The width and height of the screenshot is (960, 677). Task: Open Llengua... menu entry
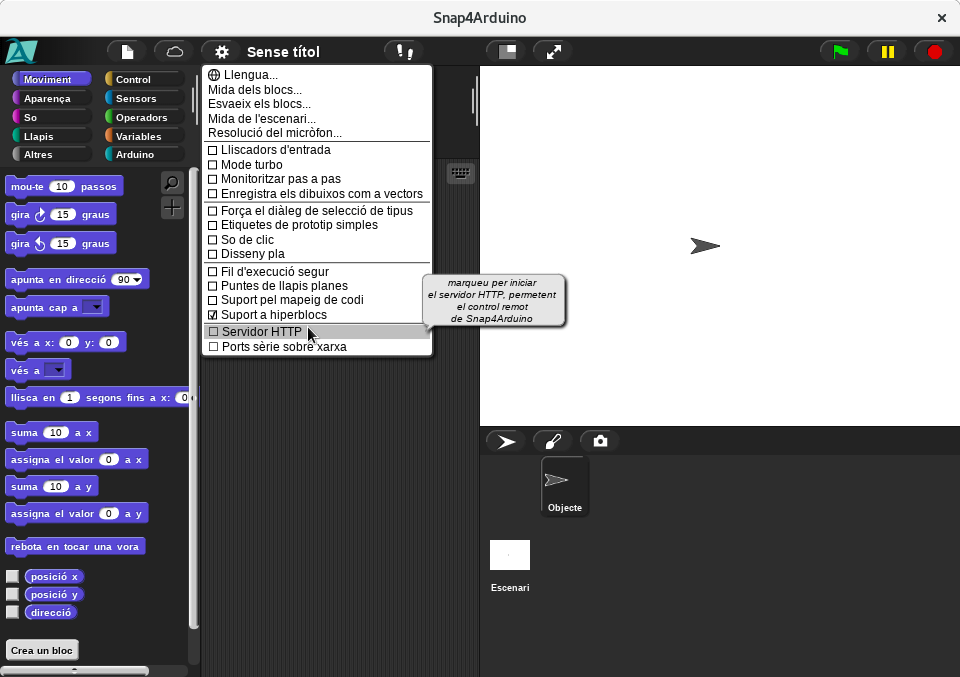point(317,75)
